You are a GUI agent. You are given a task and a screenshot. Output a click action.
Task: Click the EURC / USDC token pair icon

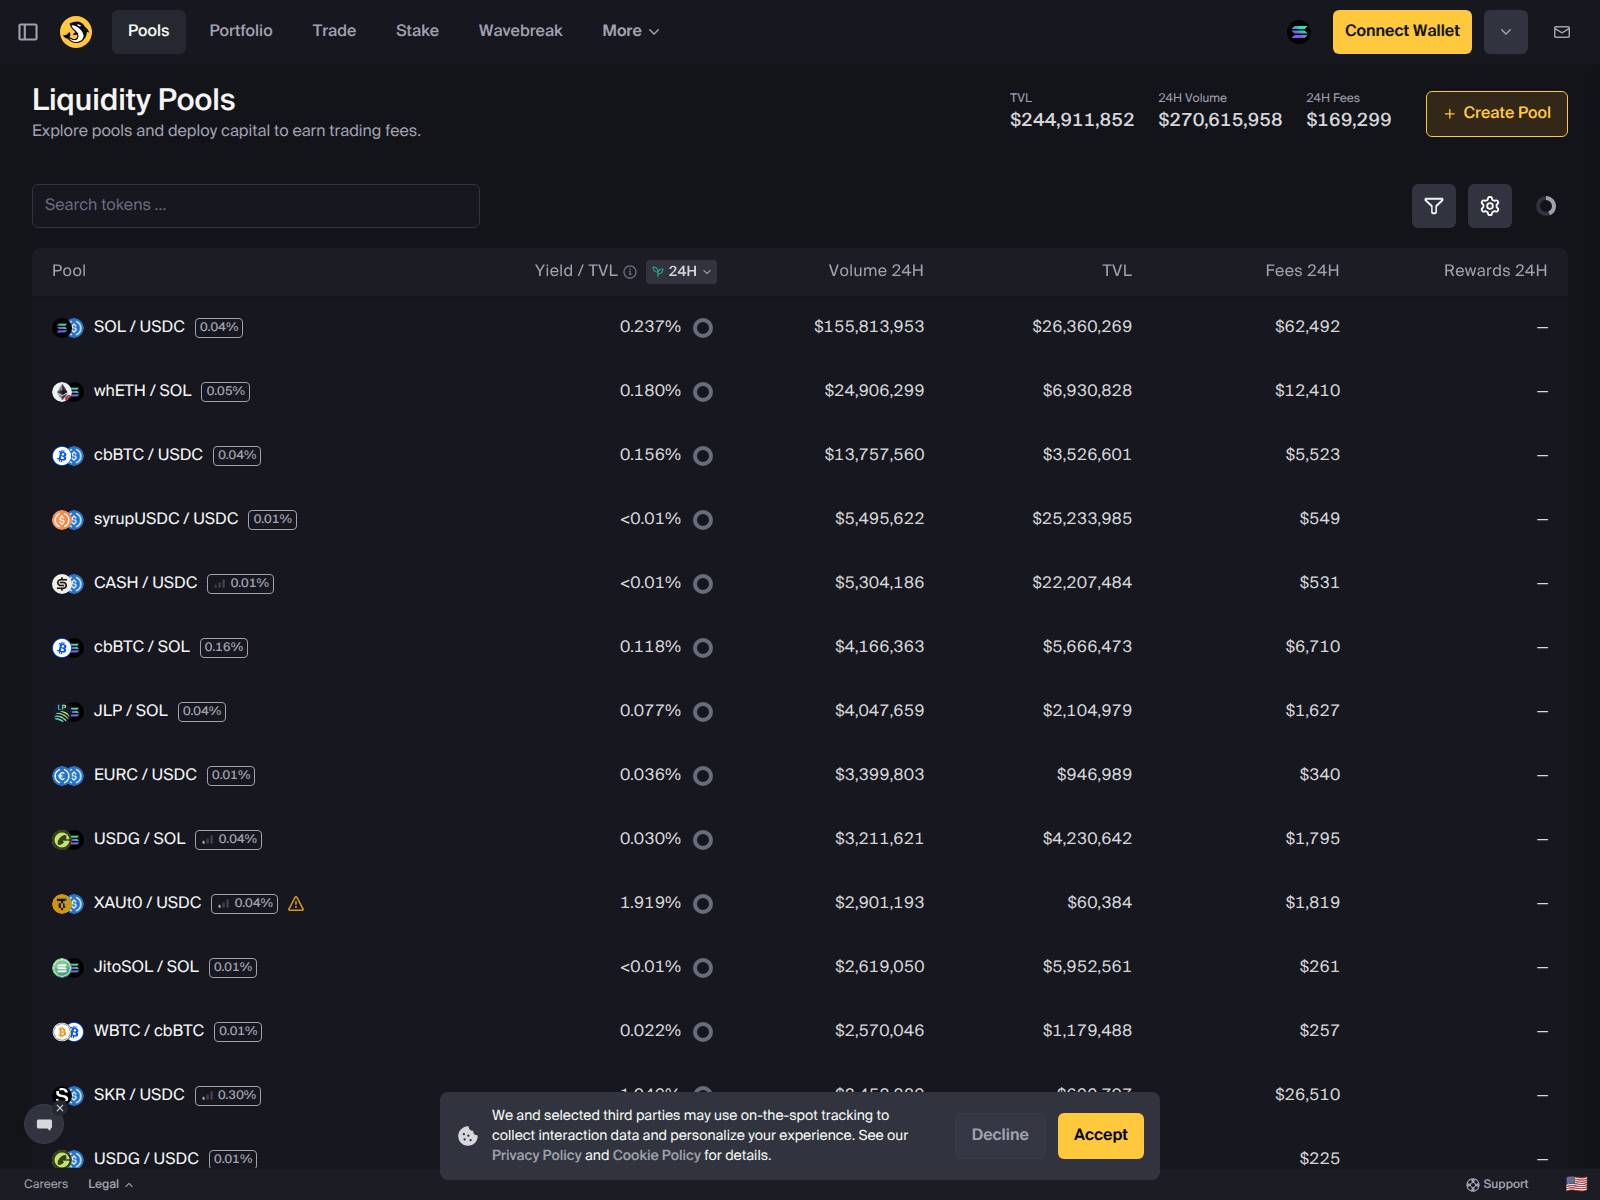[67, 776]
